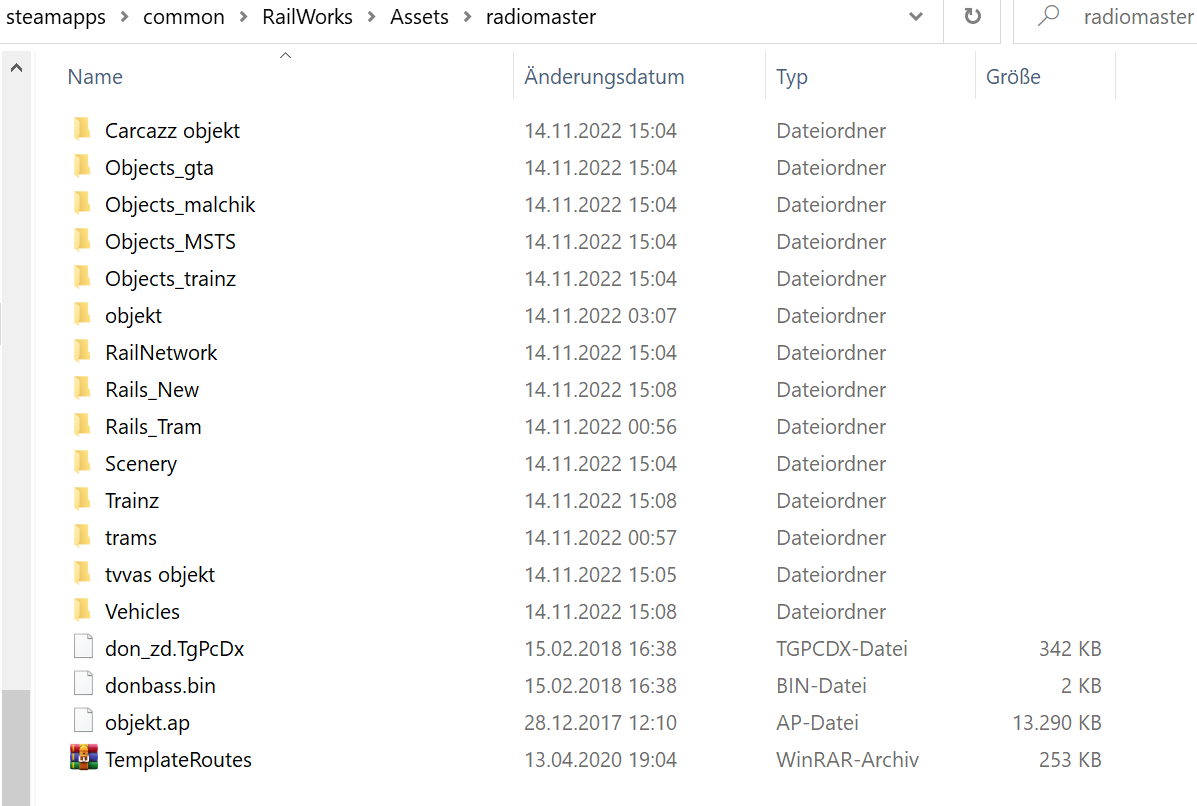Expand the chevron after common breadcrumb
The image size is (1197, 806).
coord(244,17)
